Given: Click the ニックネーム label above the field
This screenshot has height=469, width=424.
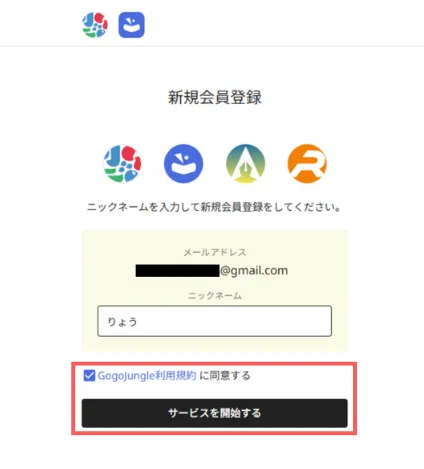Looking at the screenshot, I should [215, 296].
